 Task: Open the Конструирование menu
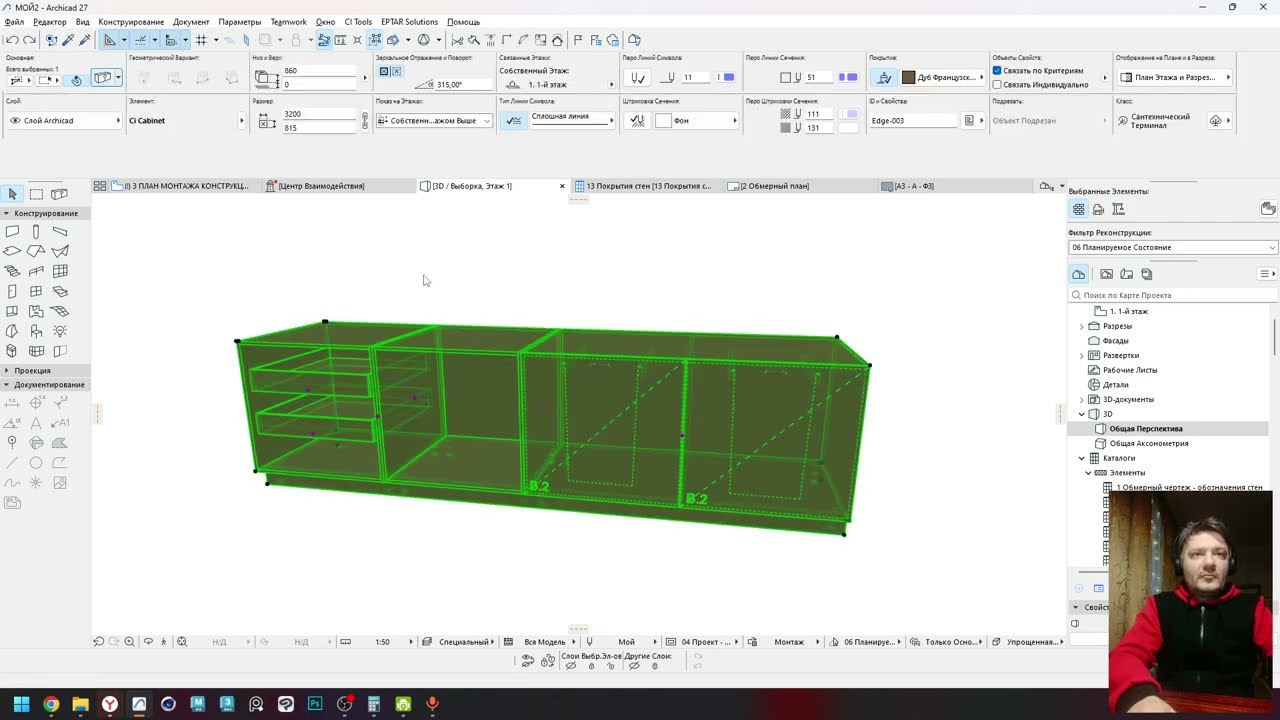pyautogui.click(x=131, y=22)
